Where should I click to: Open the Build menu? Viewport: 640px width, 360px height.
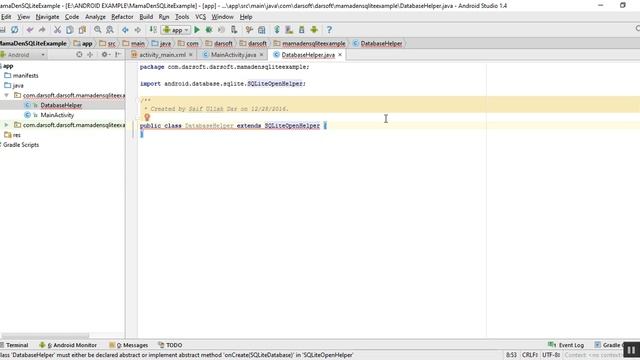click(146, 17)
